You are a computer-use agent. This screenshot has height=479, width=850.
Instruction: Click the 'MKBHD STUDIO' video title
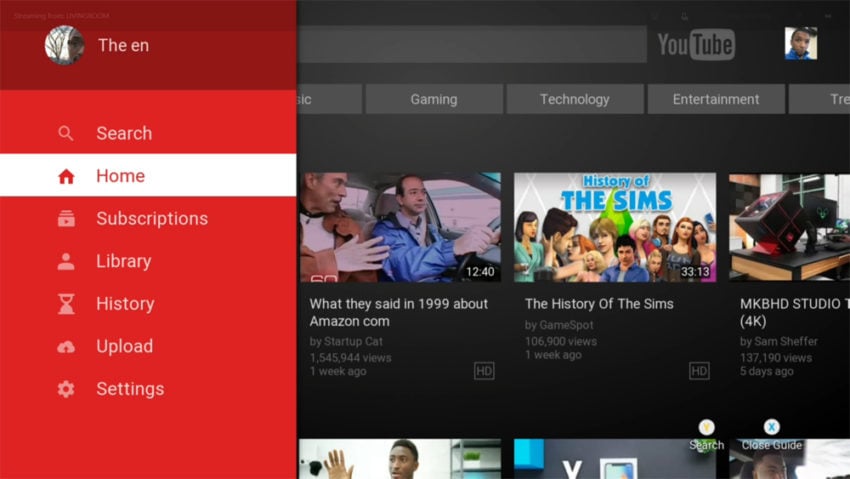[795, 313]
